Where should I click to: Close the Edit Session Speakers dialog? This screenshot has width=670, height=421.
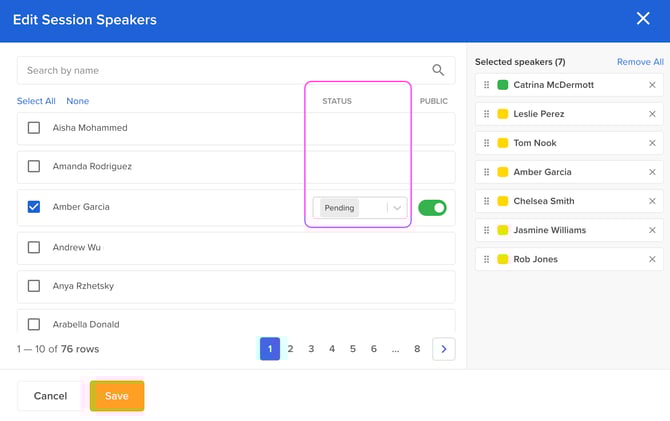point(643,19)
